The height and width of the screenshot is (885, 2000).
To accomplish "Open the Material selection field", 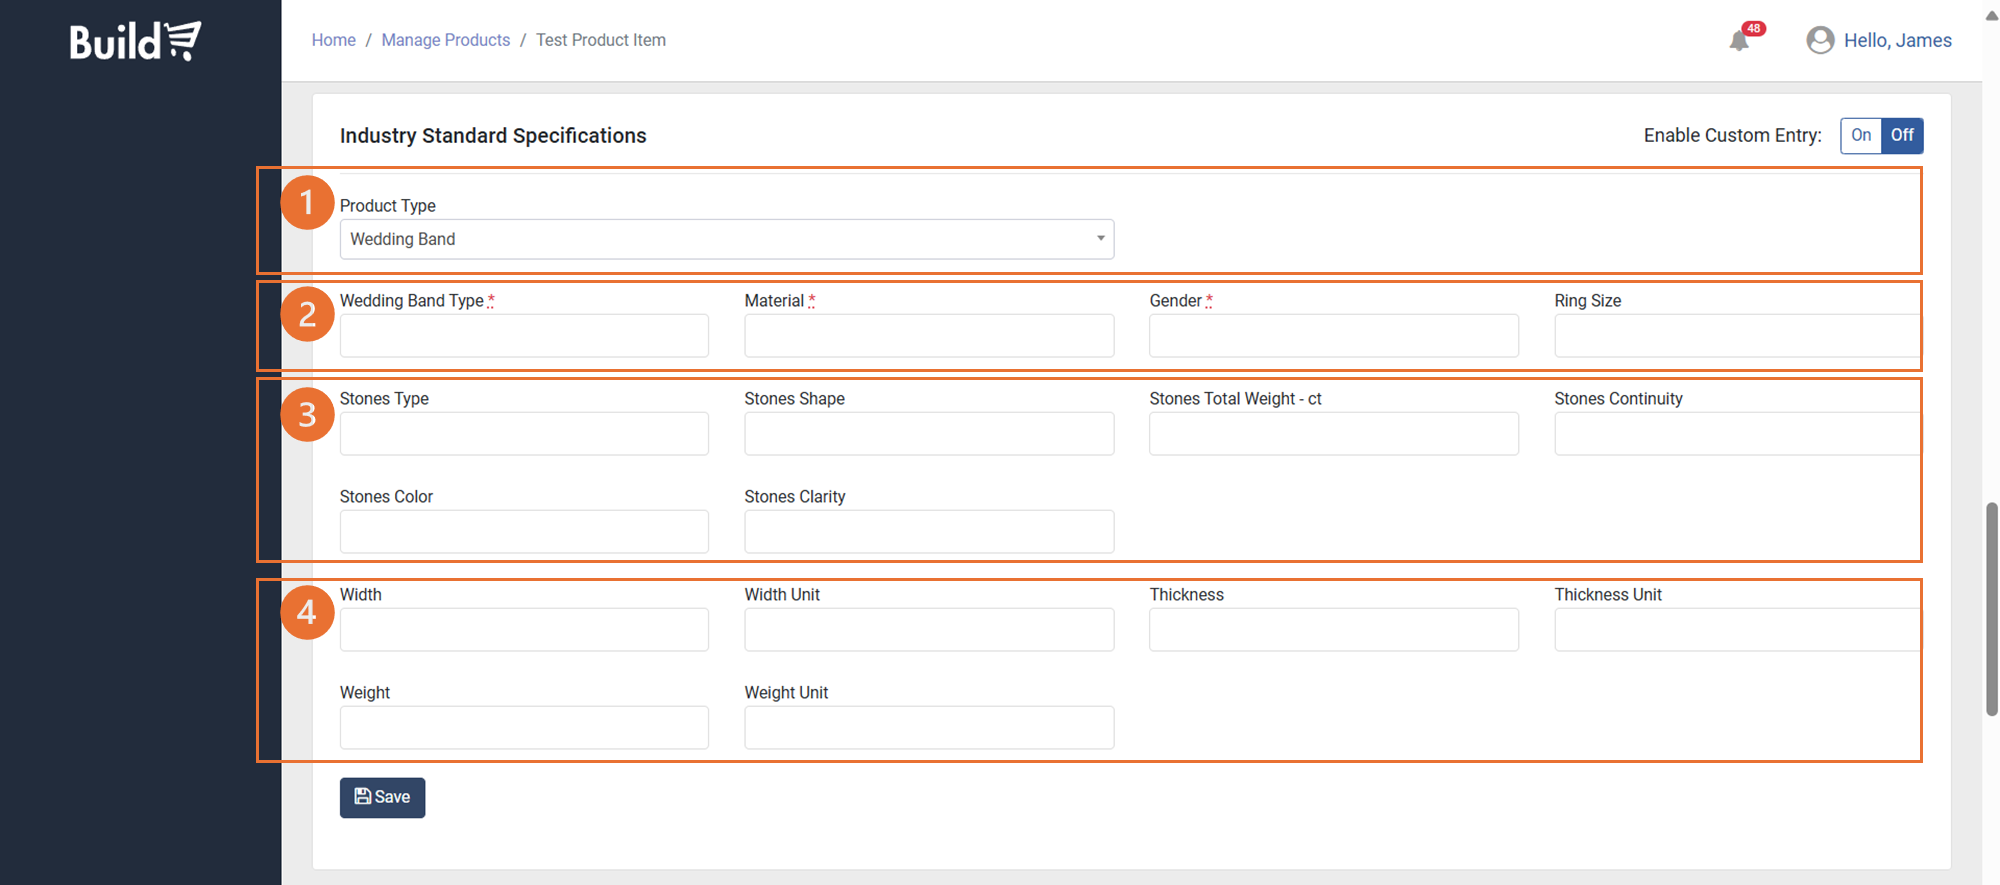I will 928,336.
